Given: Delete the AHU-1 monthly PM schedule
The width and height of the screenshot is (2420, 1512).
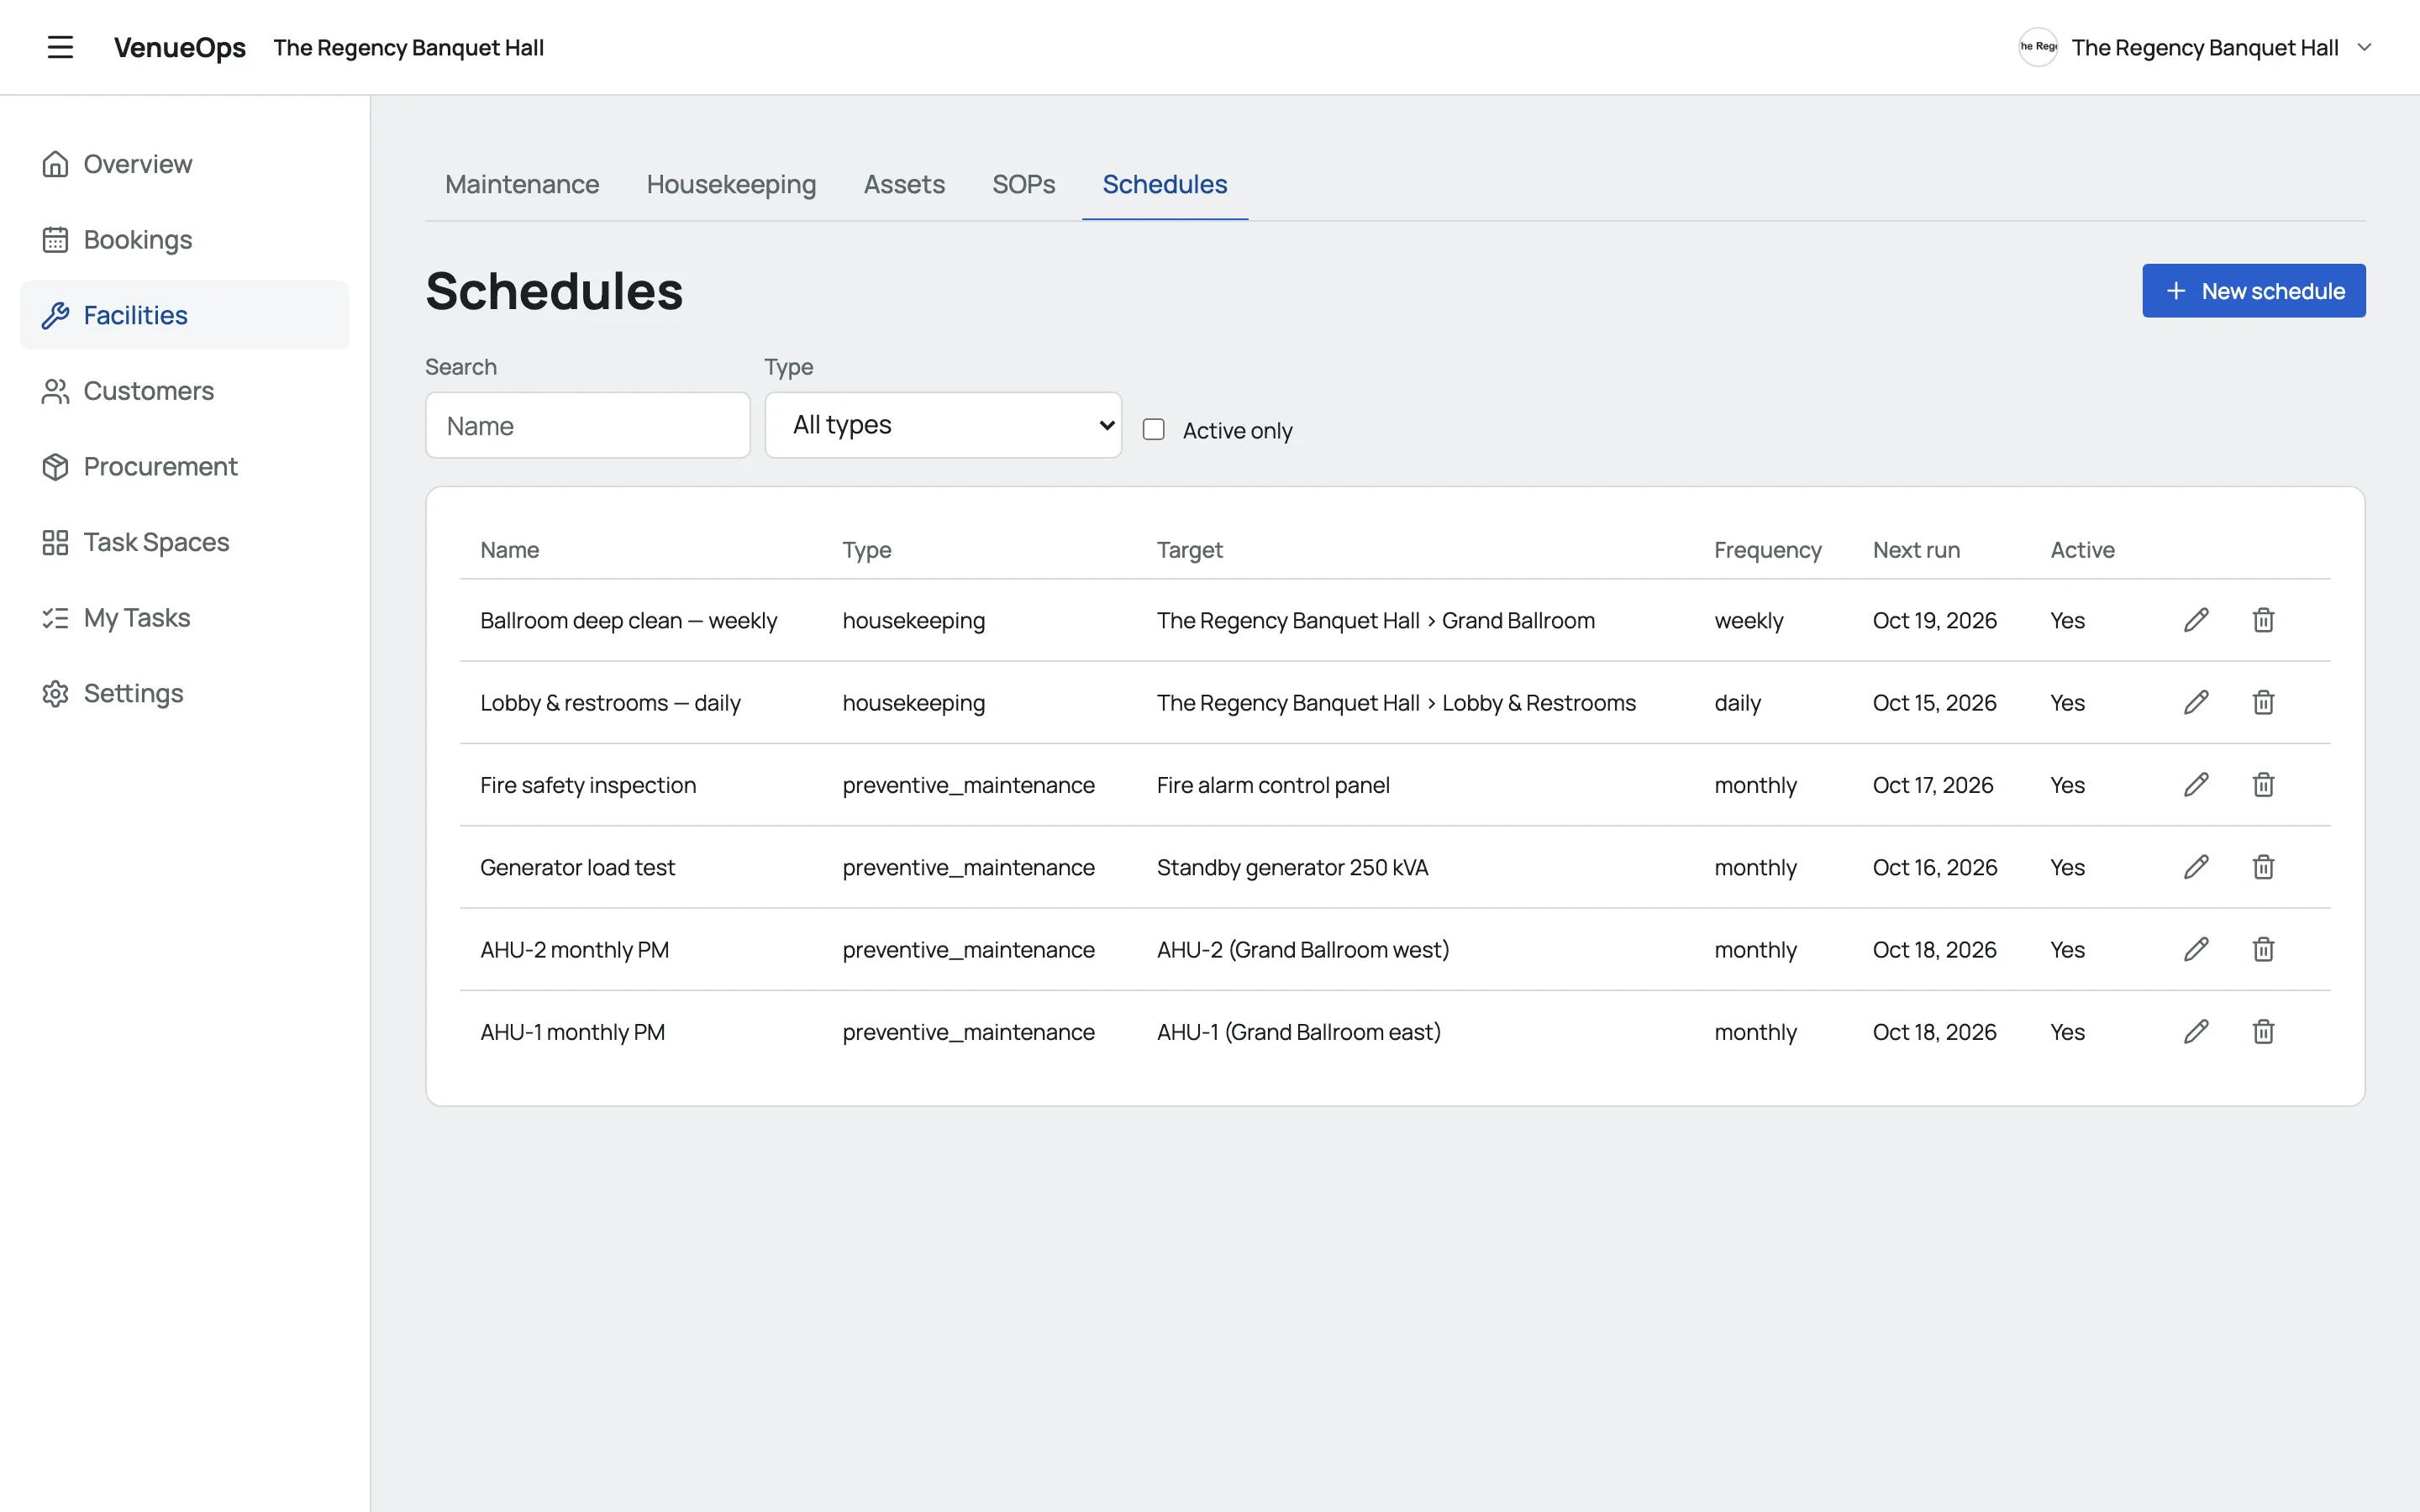Looking at the screenshot, I should point(2263,1031).
